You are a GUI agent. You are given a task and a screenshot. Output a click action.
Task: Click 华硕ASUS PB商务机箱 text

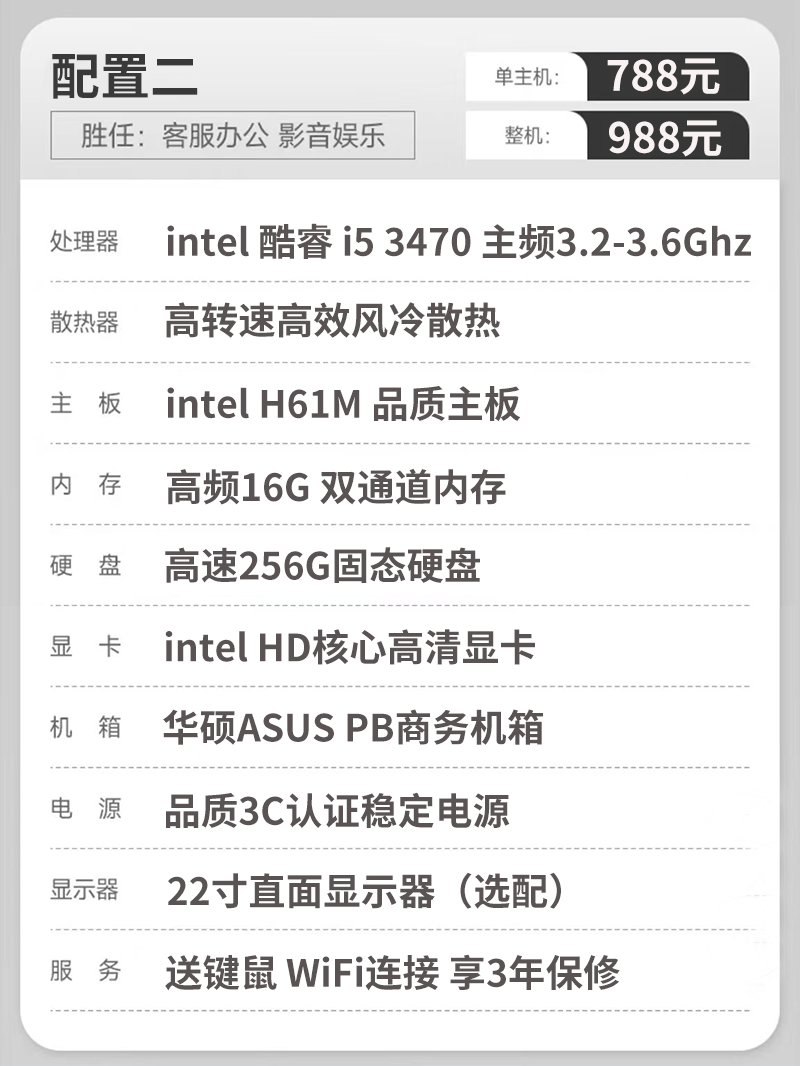click(x=353, y=727)
